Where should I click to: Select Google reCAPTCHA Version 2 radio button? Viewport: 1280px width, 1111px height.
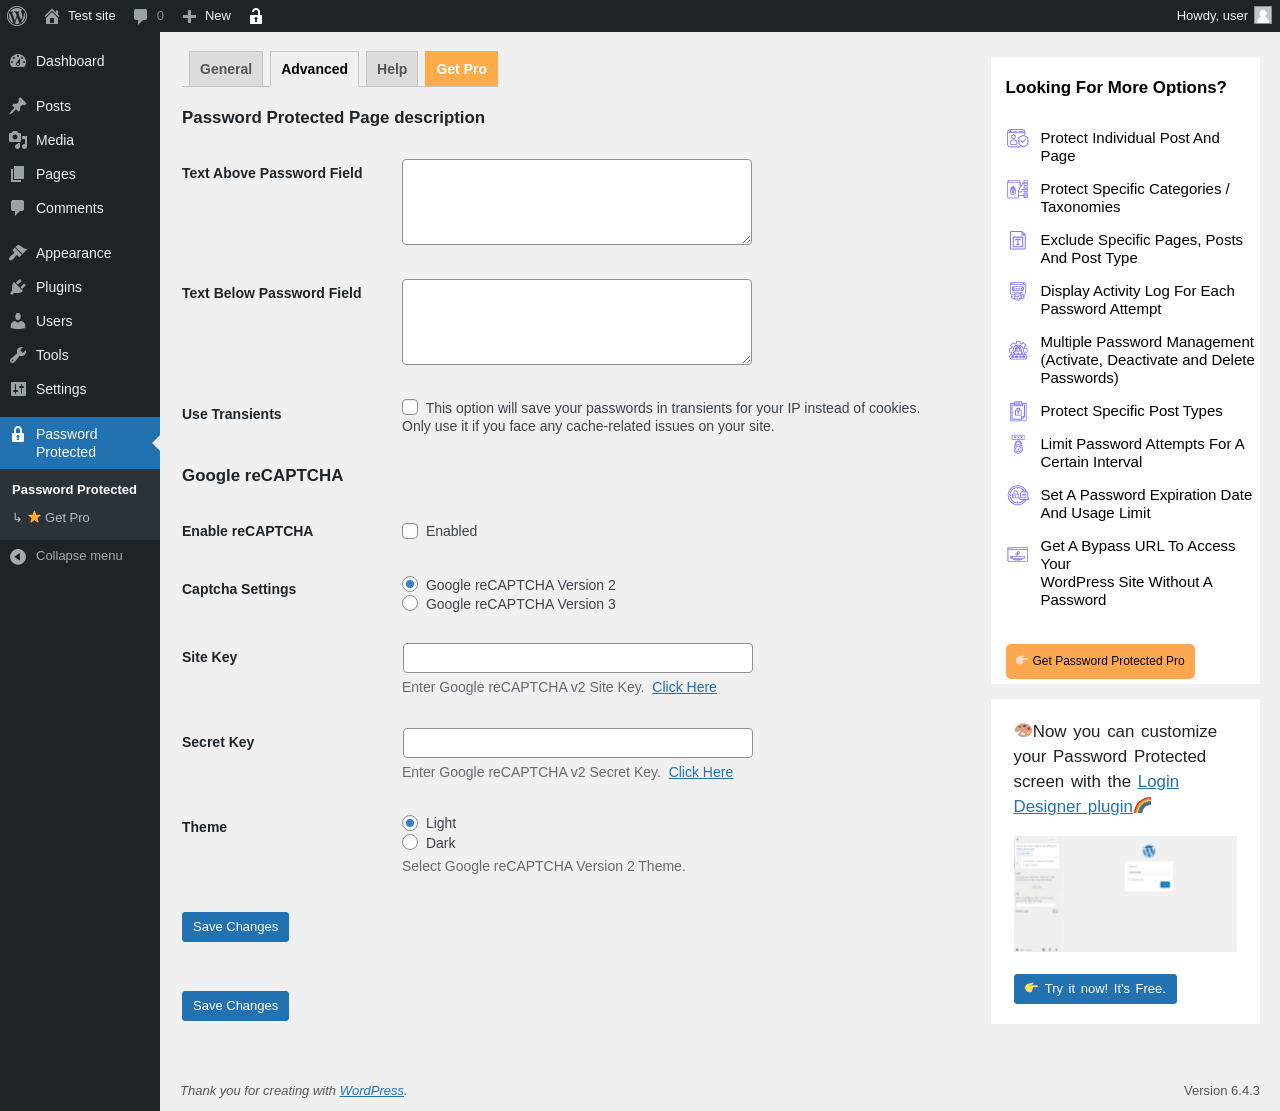410,584
